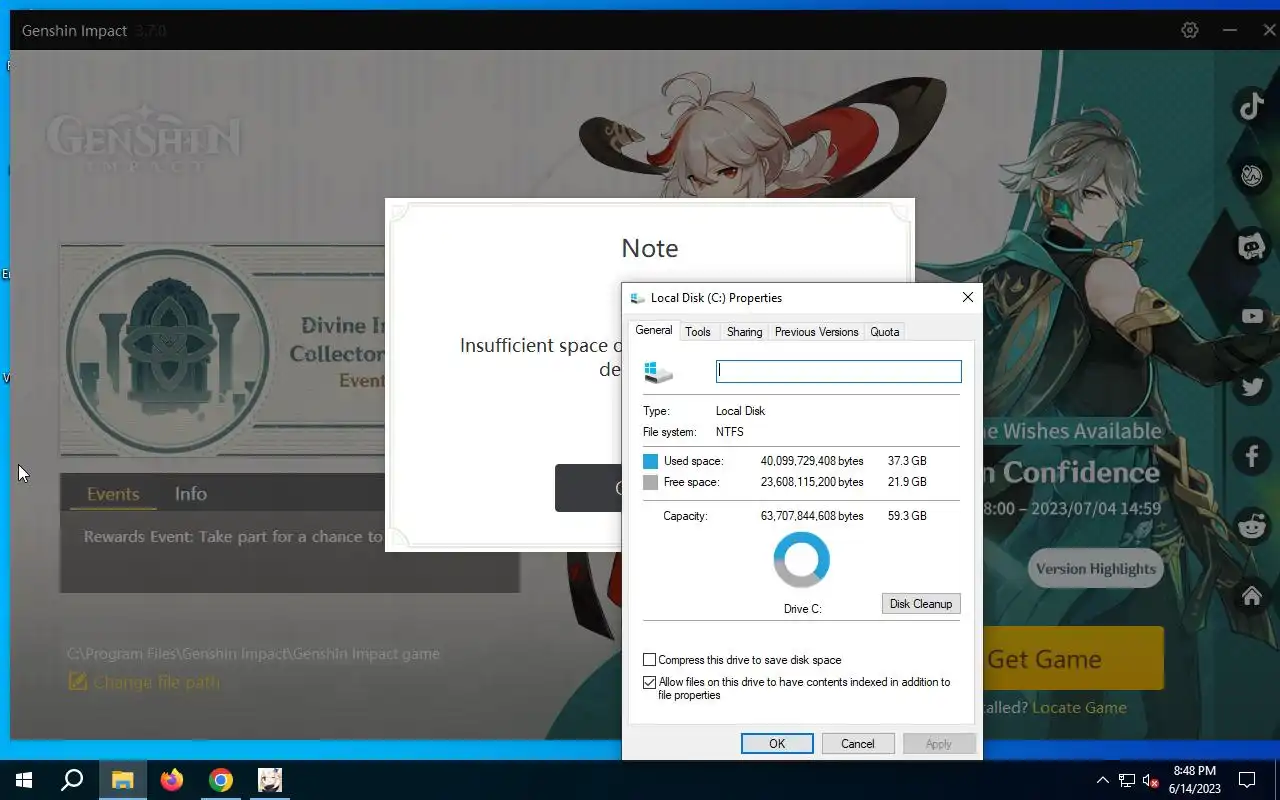Launch Firefox from the taskbar
The height and width of the screenshot is (800, 1280).
172,780
